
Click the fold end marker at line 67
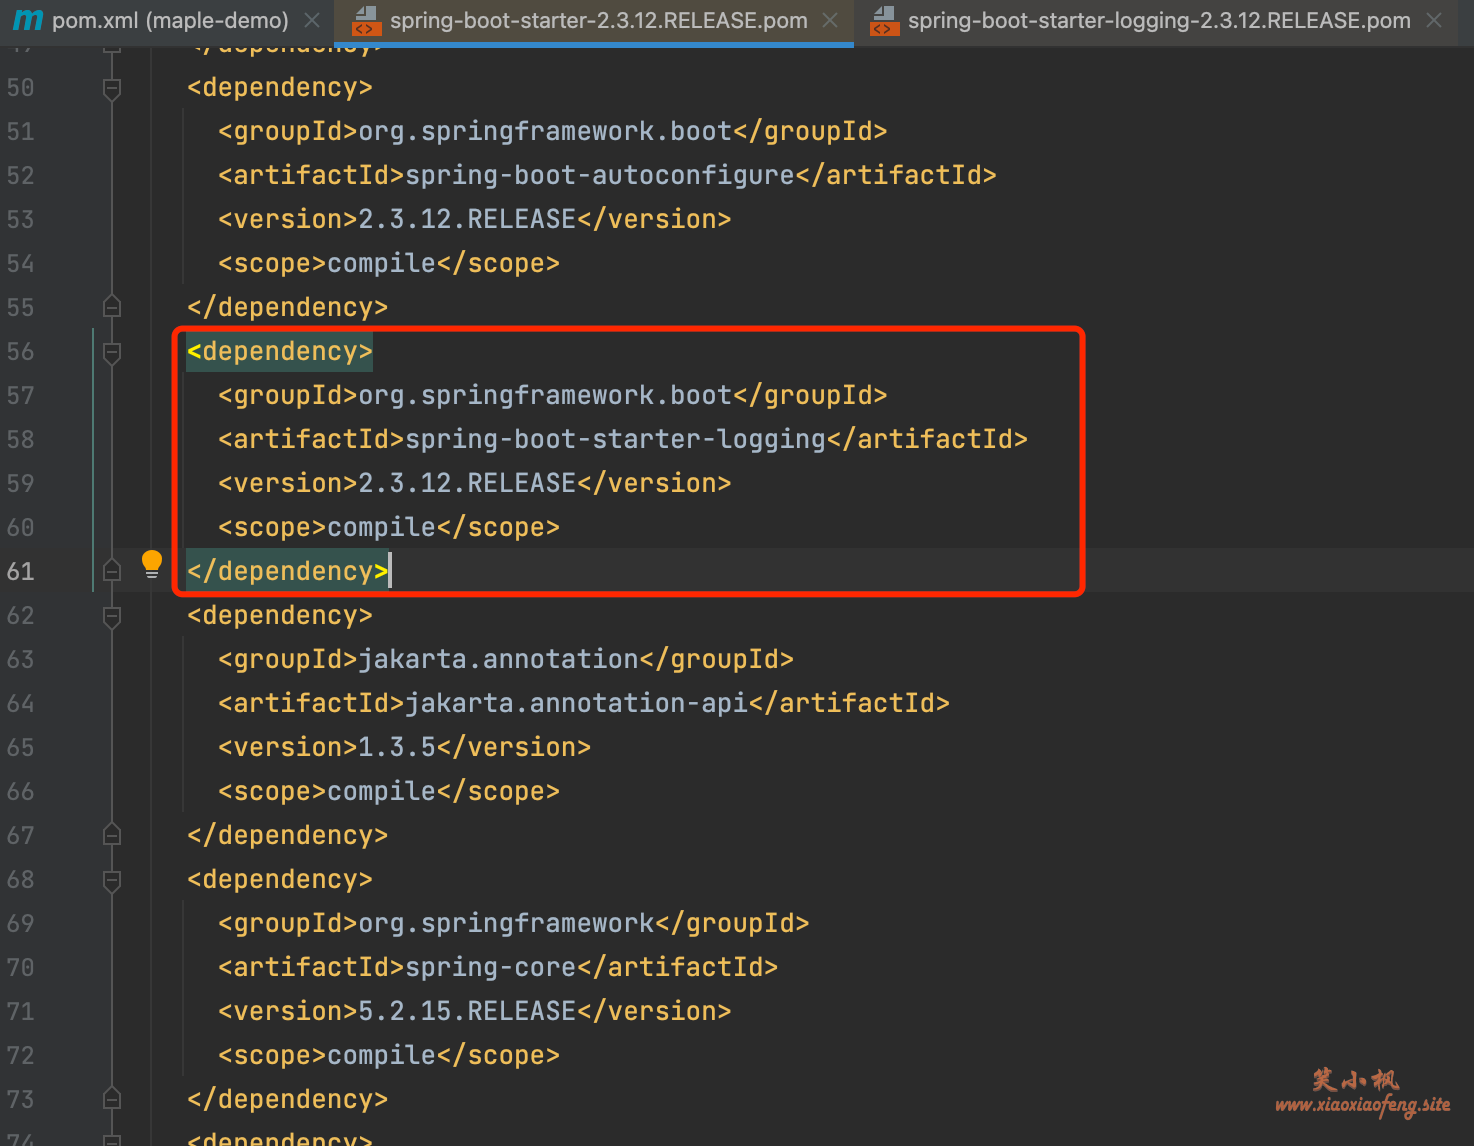112,834
